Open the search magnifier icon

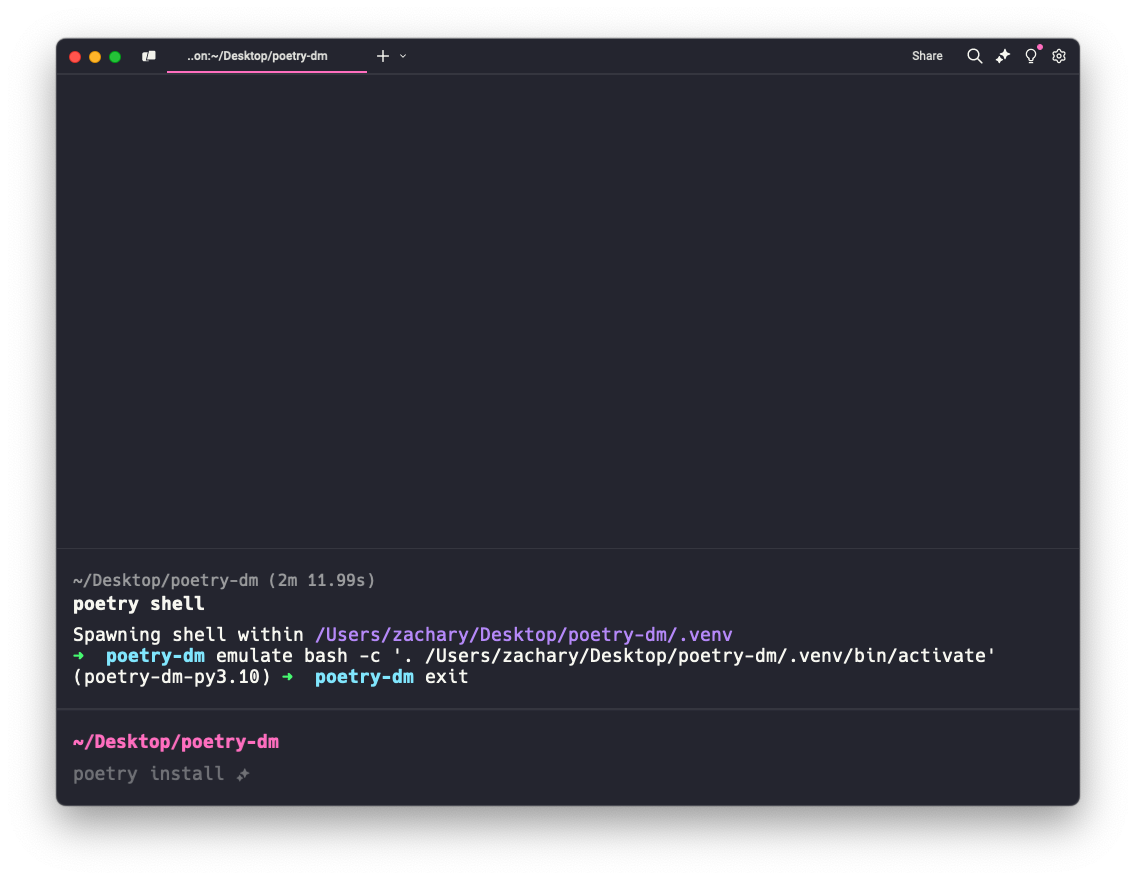974,56
